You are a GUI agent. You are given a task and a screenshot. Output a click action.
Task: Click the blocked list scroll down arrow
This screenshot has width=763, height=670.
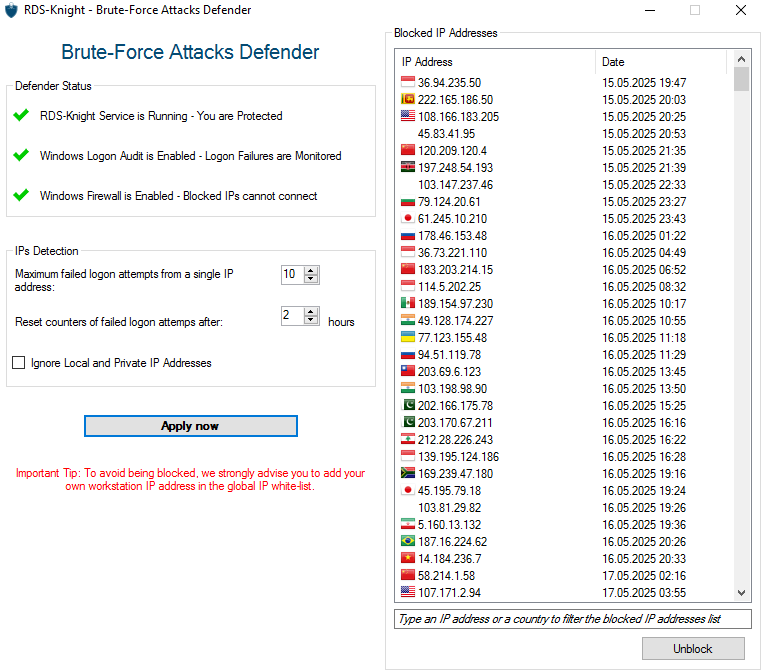[x=741, y=593]
